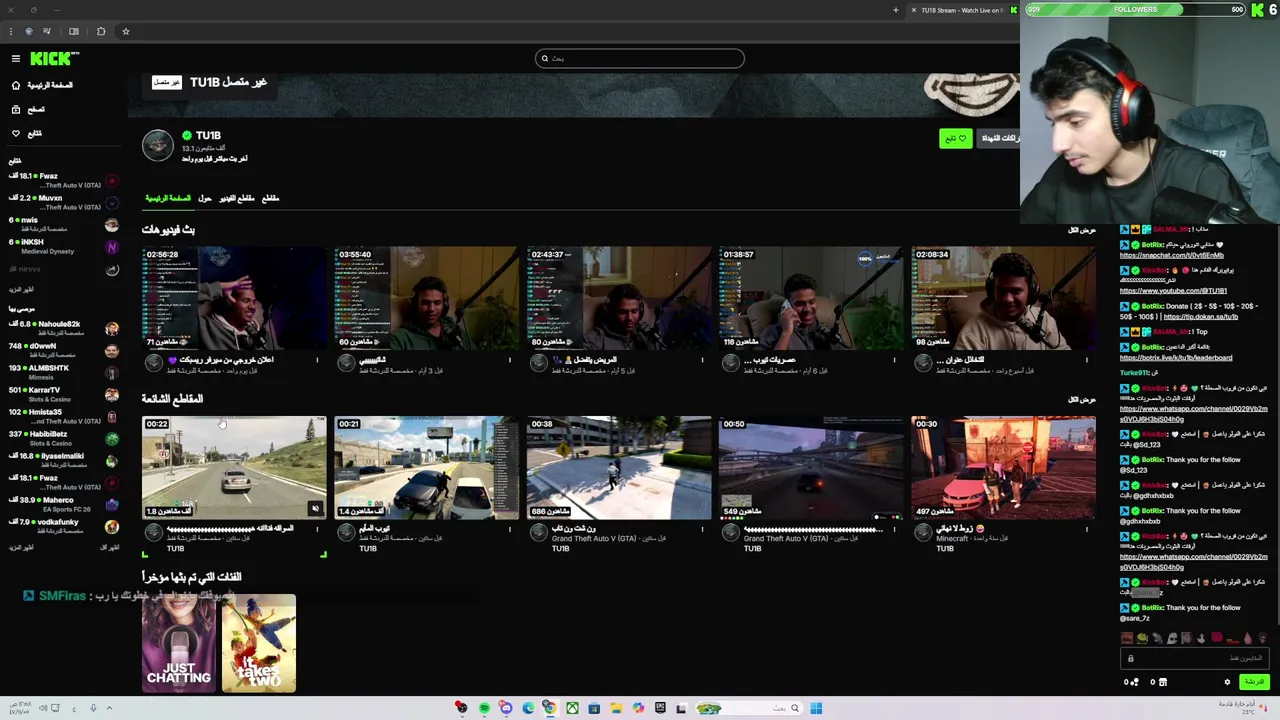
Task: Open options menu of the 02:43:37 video
Action: [x=702, y=360]
